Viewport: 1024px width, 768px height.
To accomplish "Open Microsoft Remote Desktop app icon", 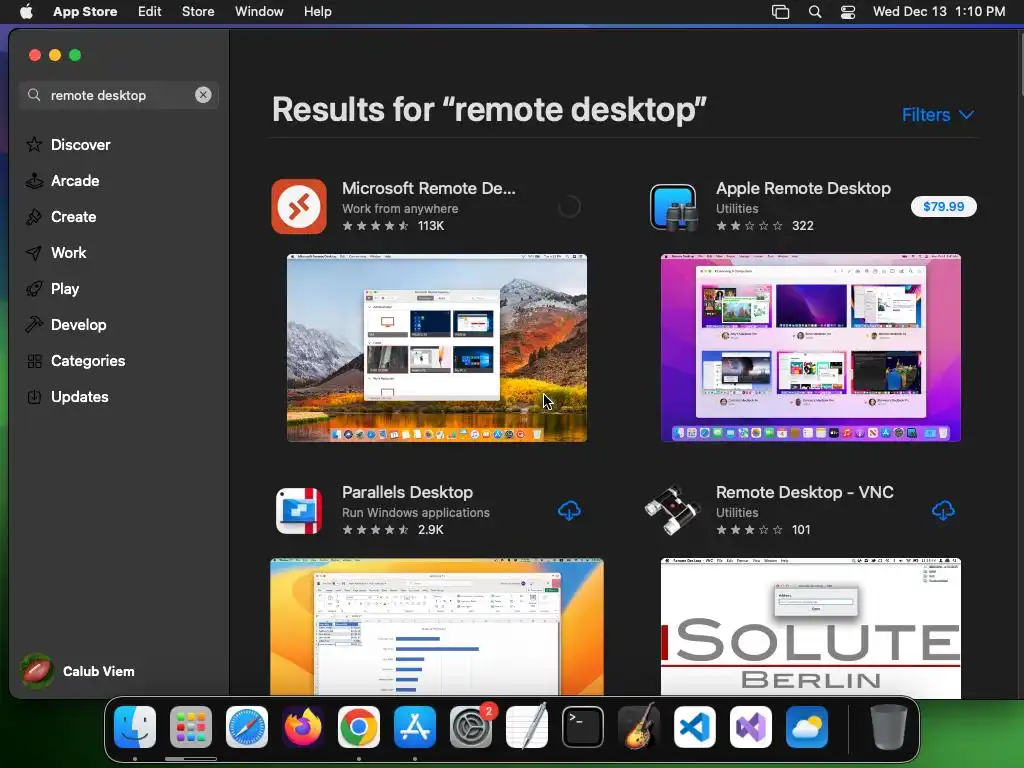I will click(299, 206).
